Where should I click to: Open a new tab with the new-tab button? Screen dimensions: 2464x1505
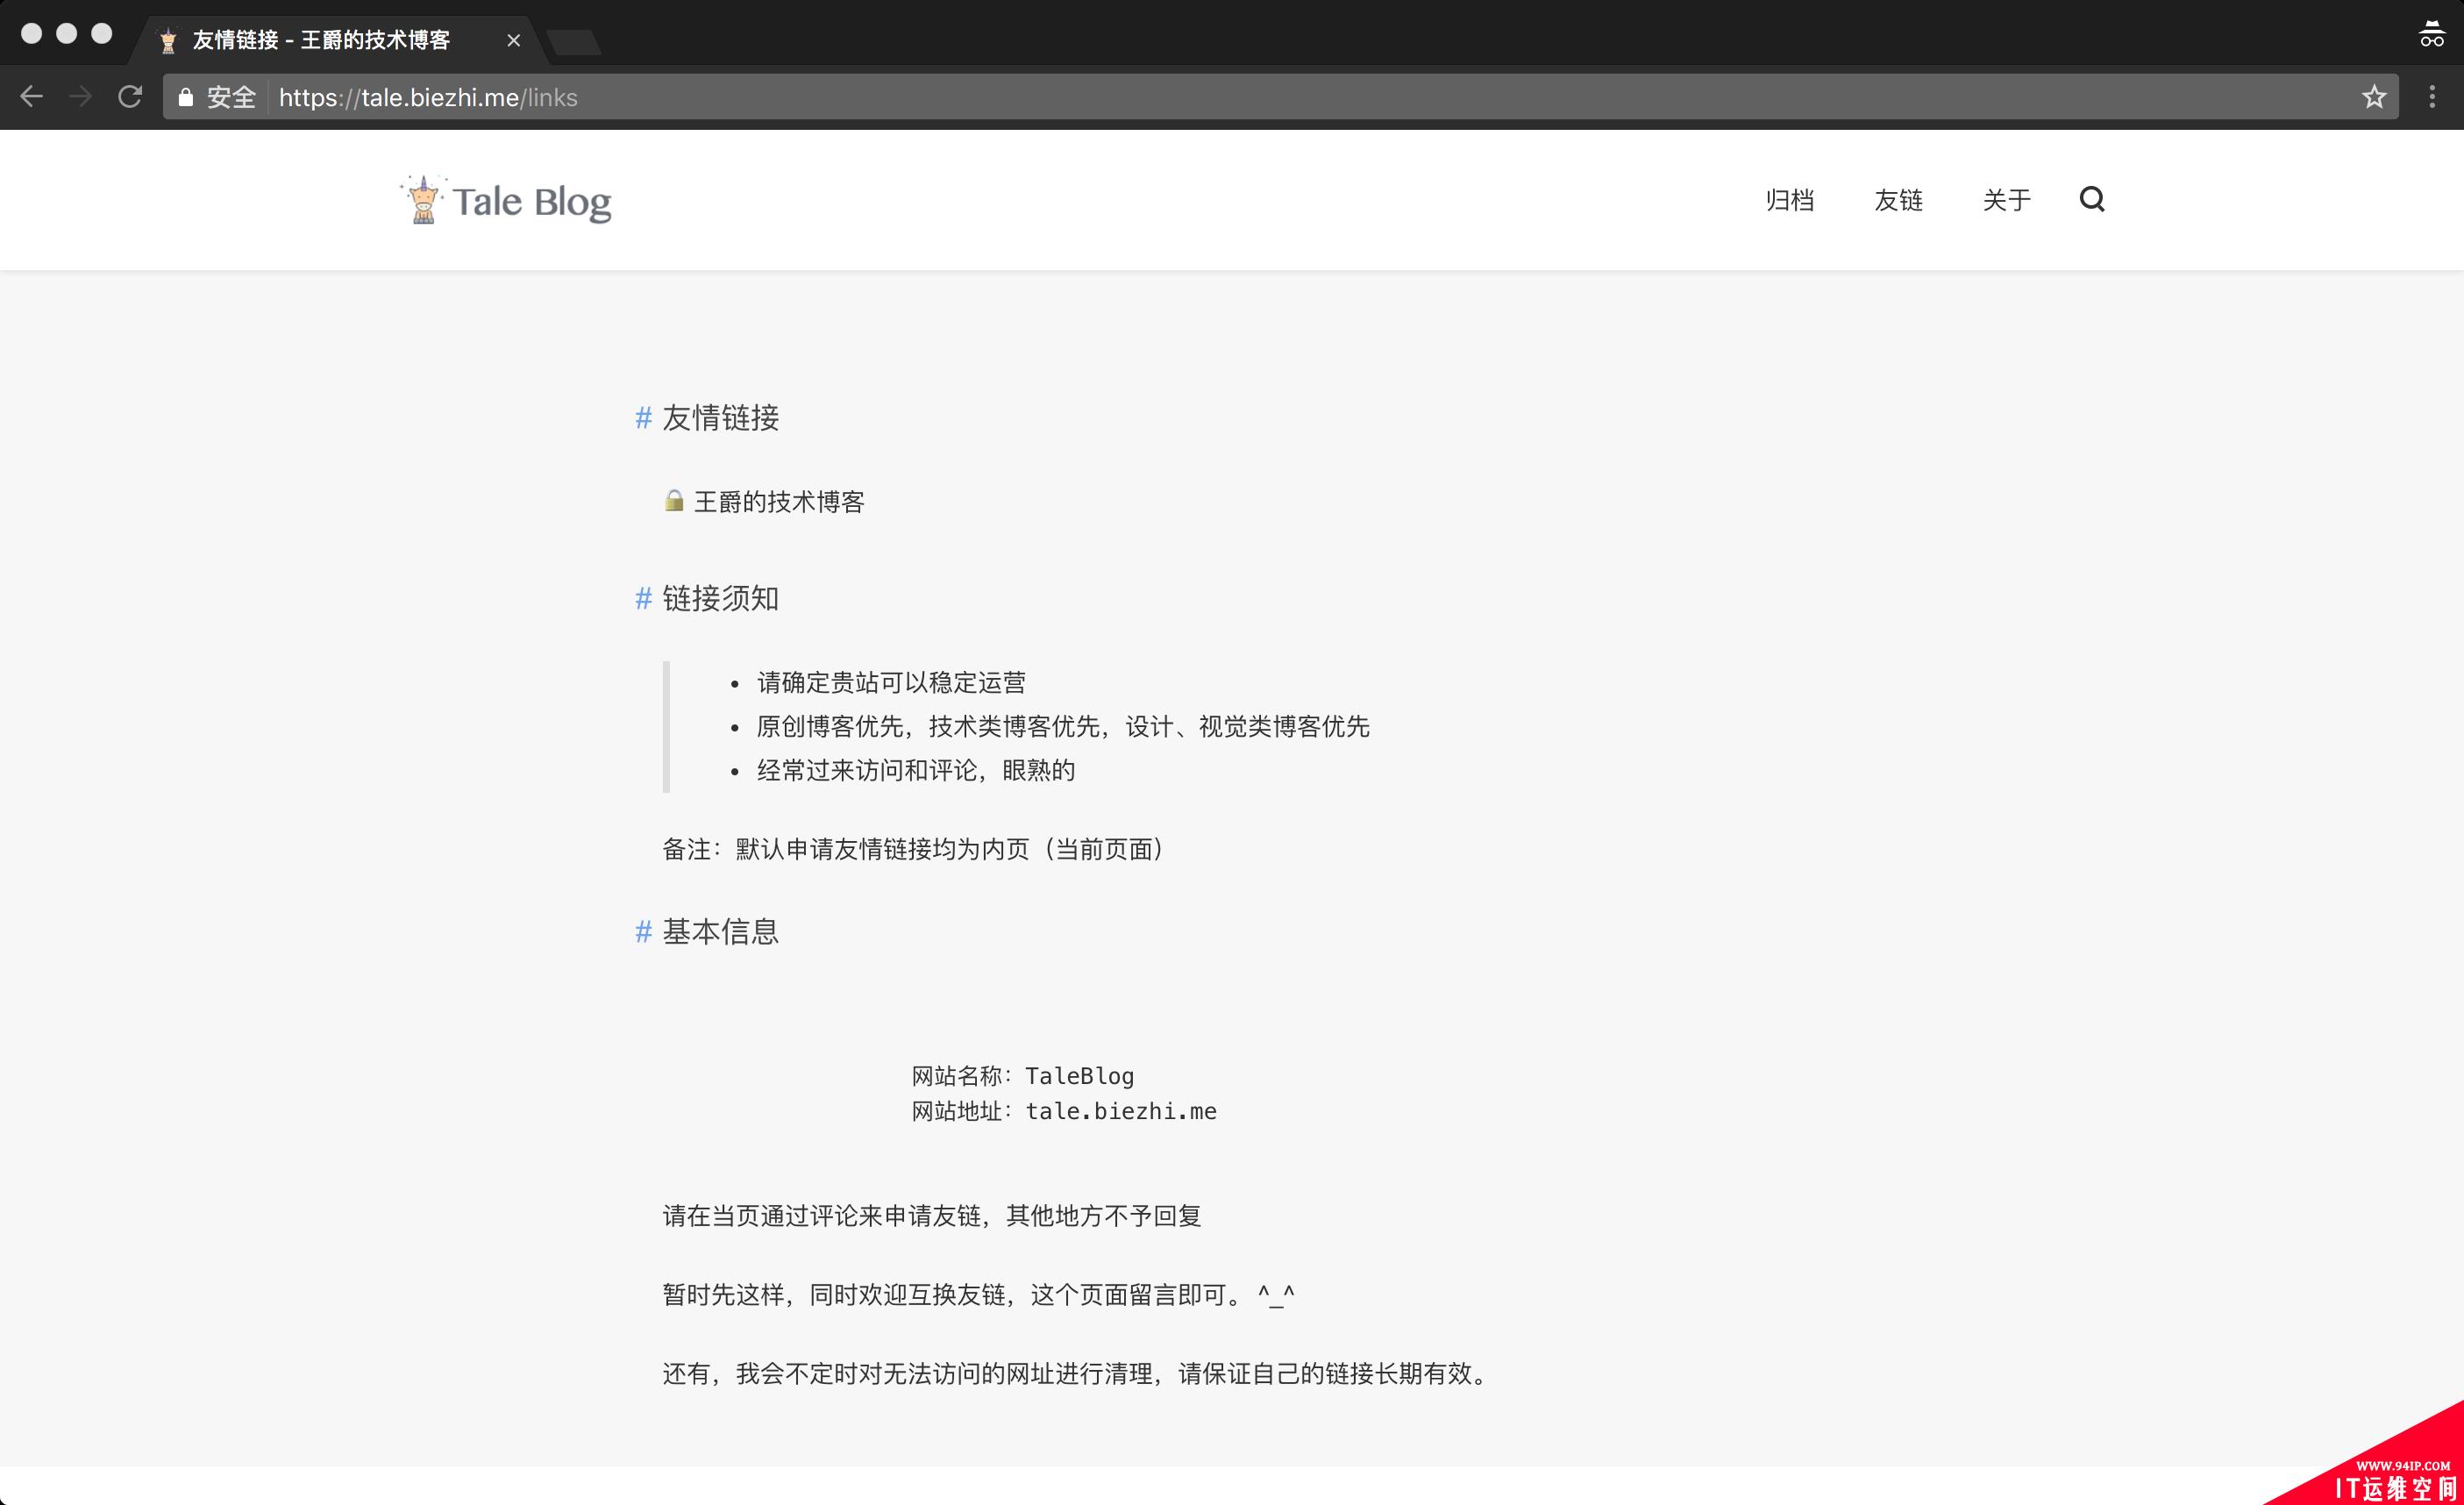pyautogui.click(x=575, y=42)
